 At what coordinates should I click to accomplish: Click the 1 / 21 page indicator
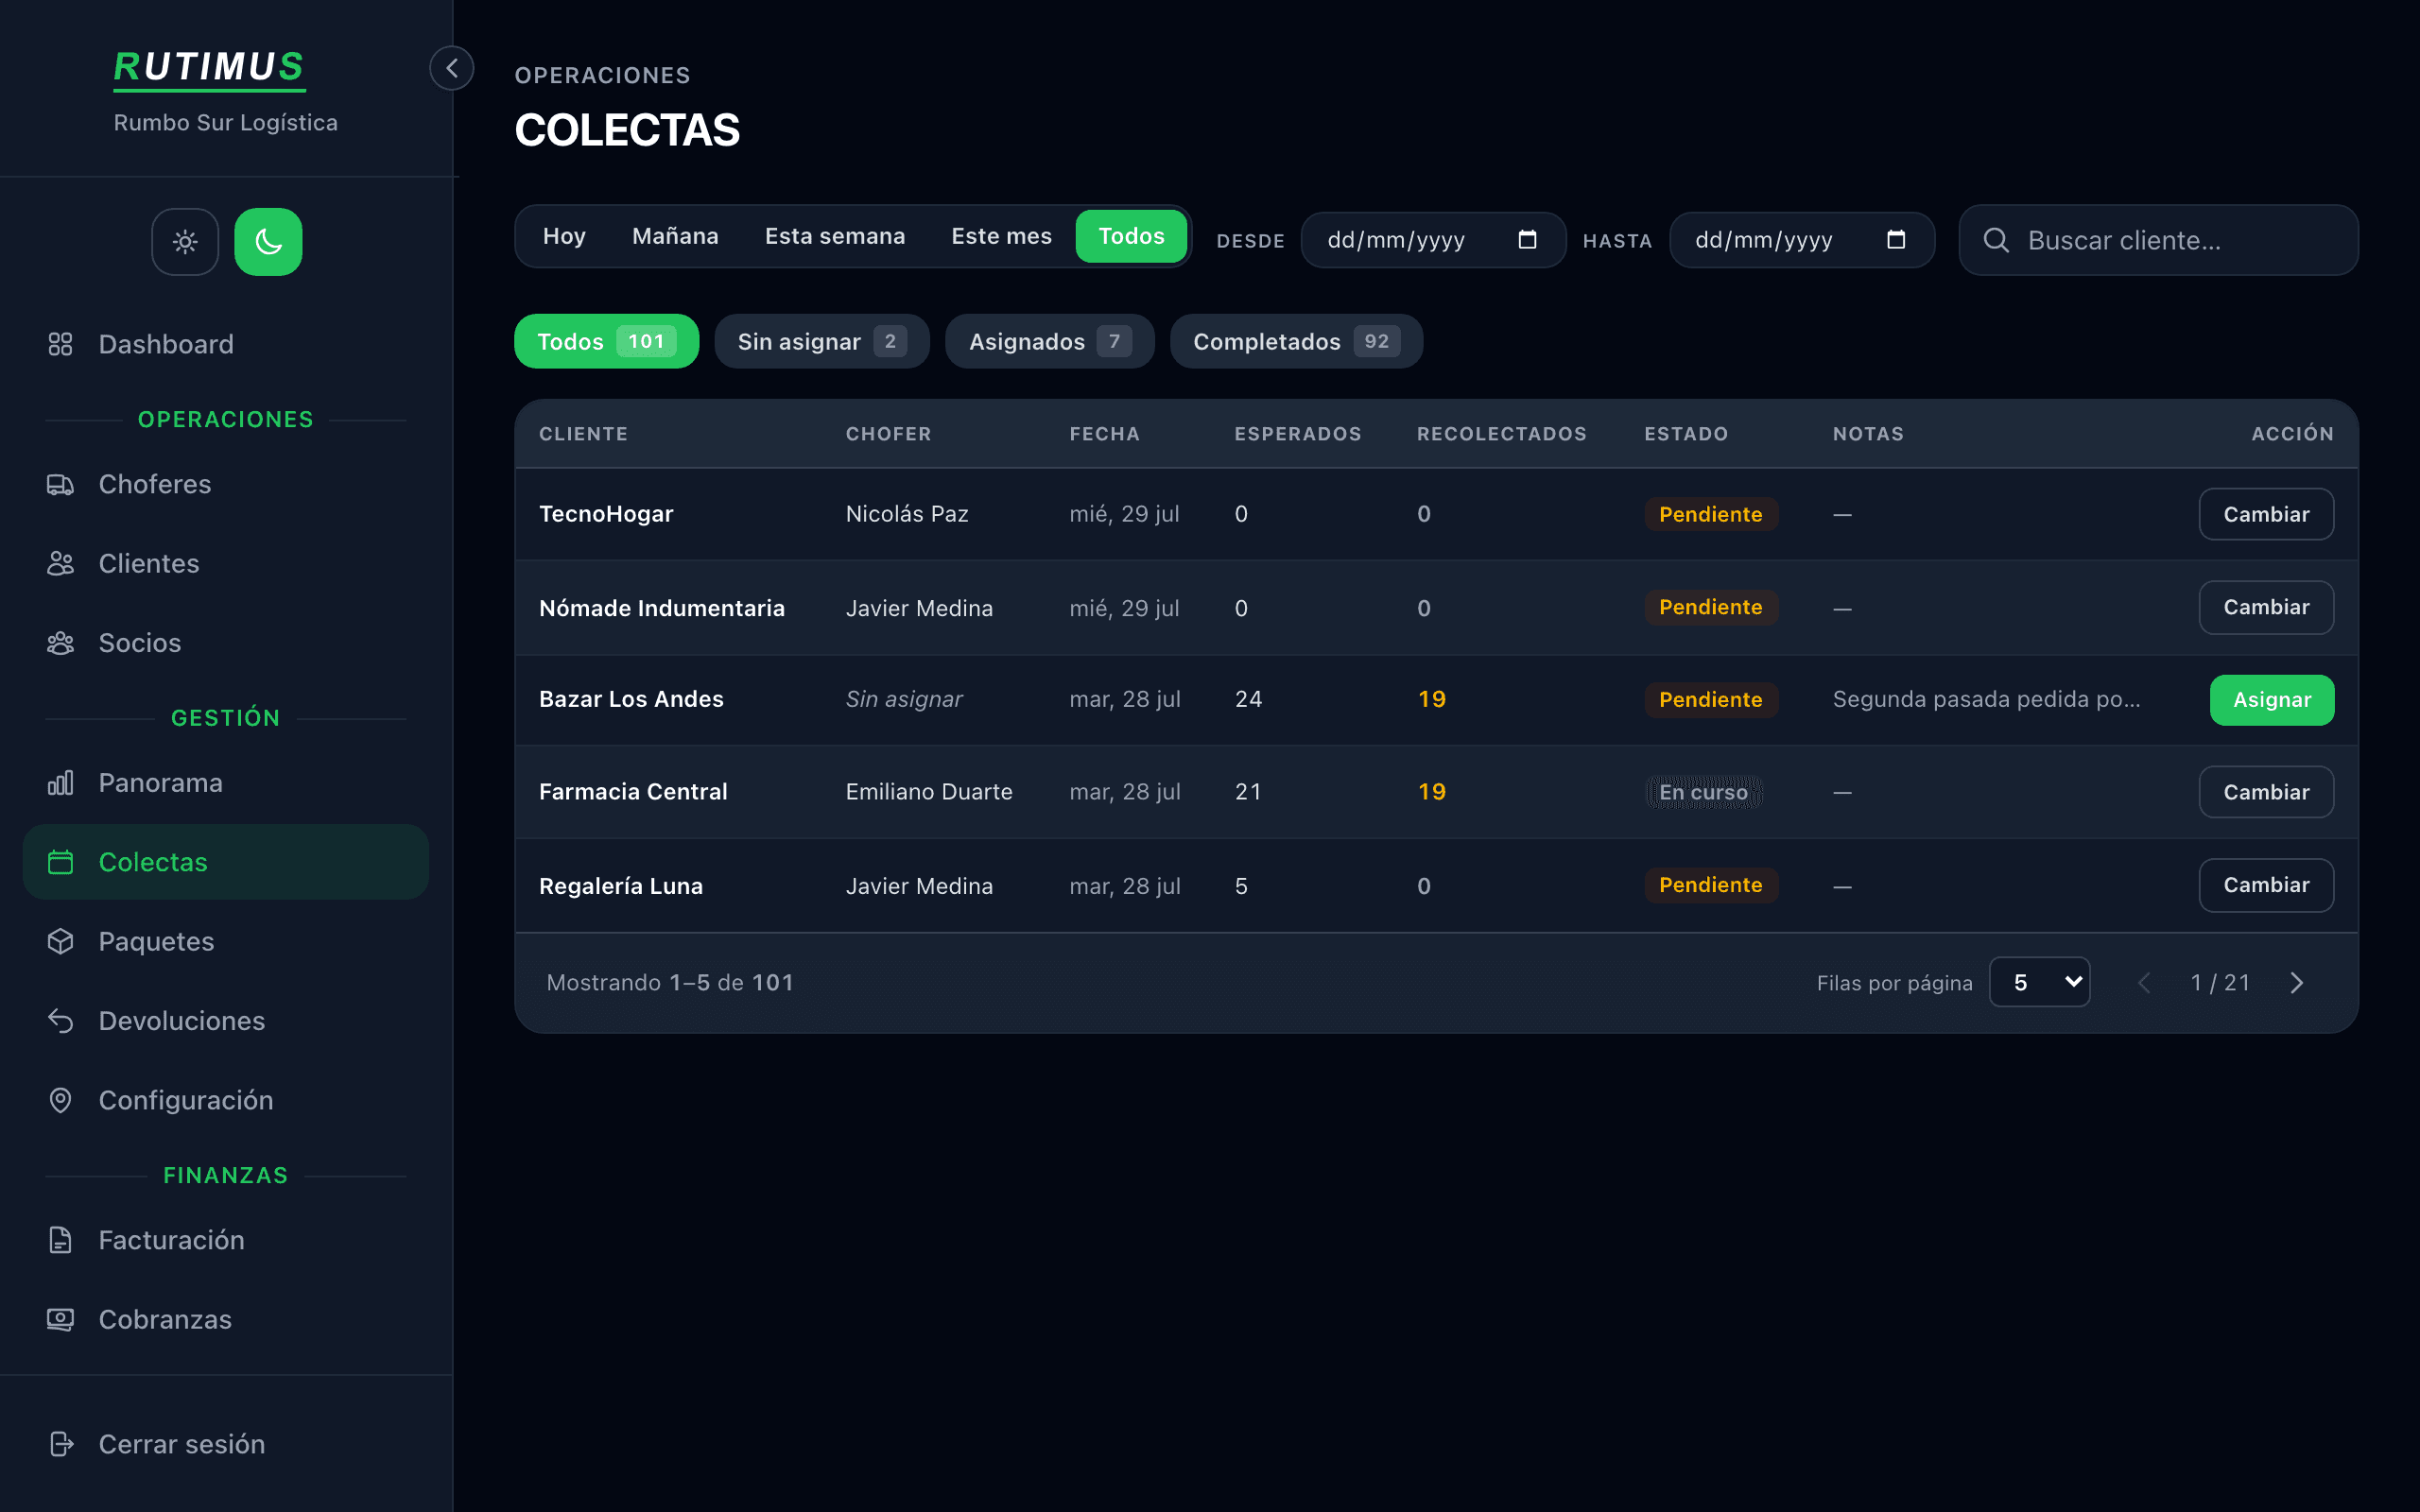[2220, 983]
